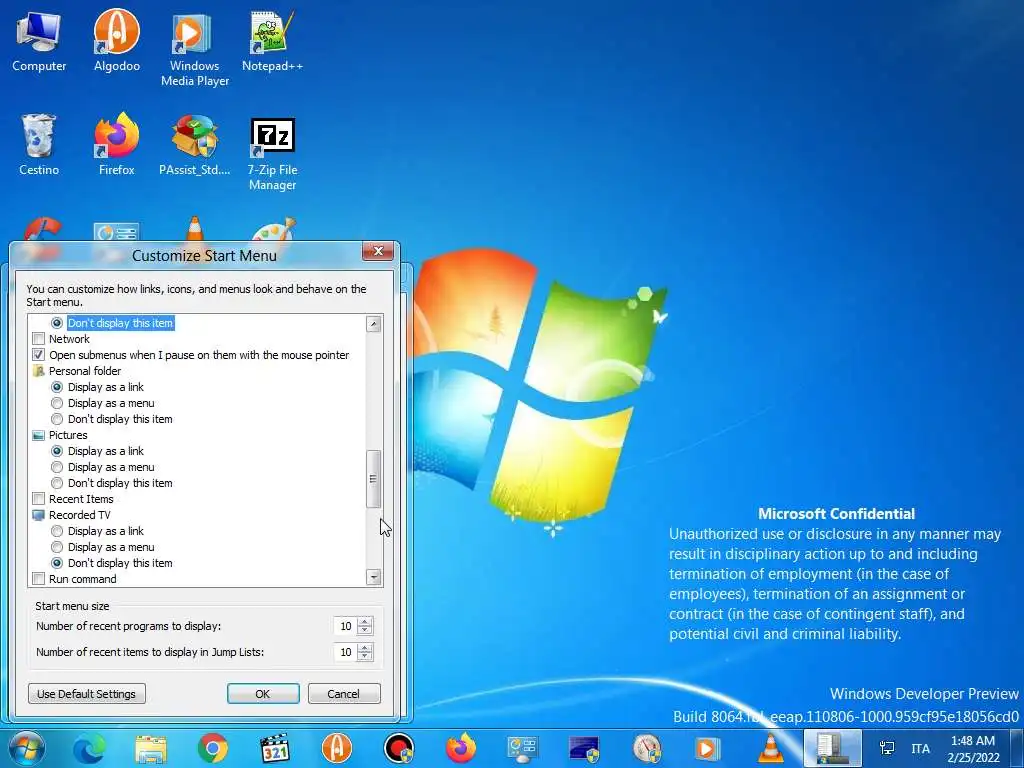
Task: Uncheck Open submenus when I pause option
Action: click(x=39, y=355)
